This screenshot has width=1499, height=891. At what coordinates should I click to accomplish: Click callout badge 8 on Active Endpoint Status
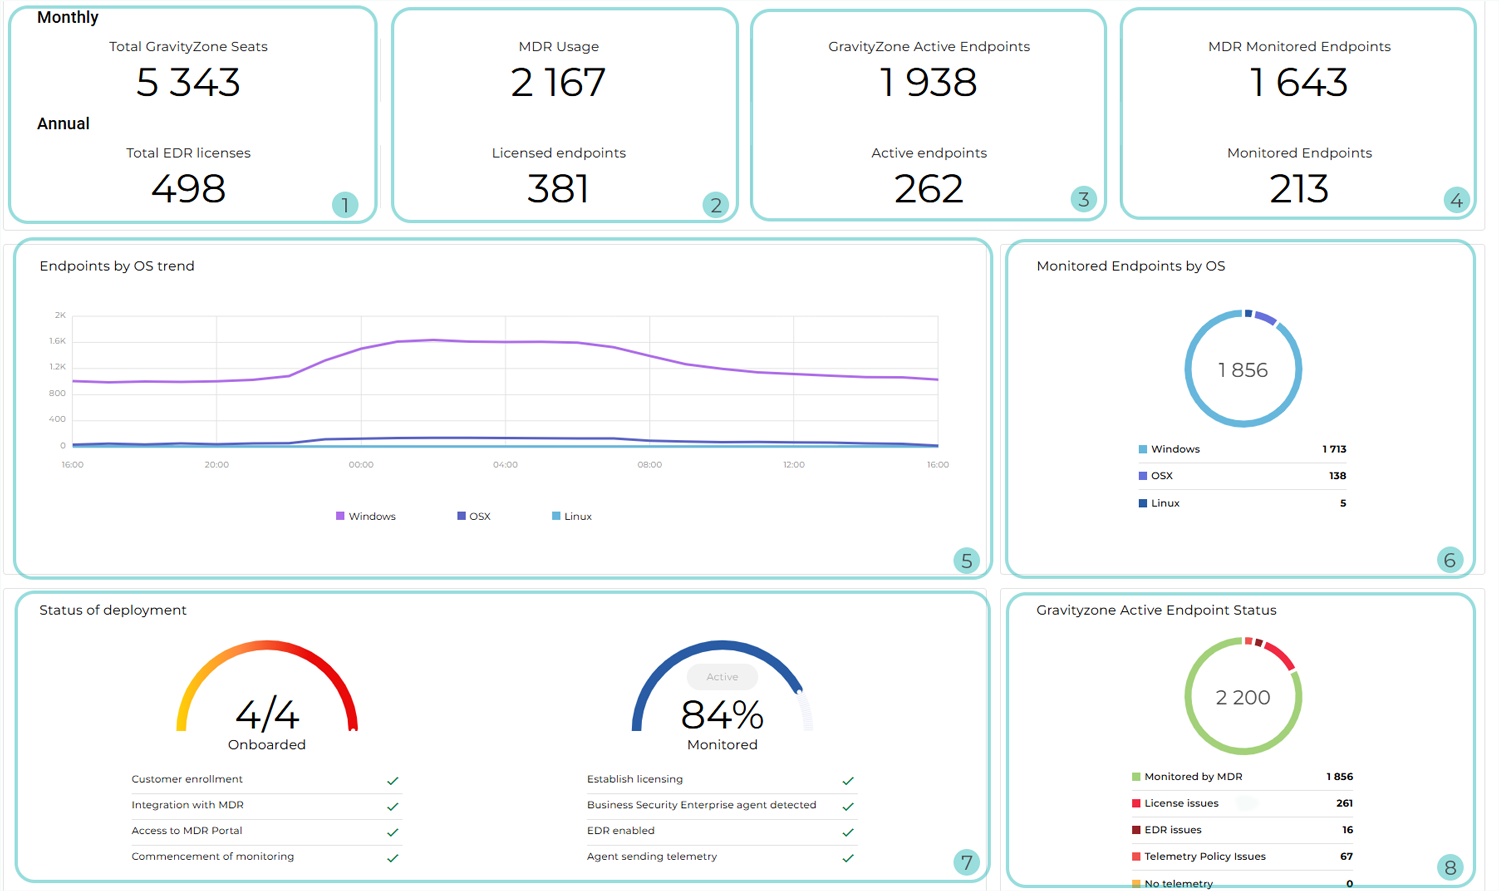pos(1449,866)
